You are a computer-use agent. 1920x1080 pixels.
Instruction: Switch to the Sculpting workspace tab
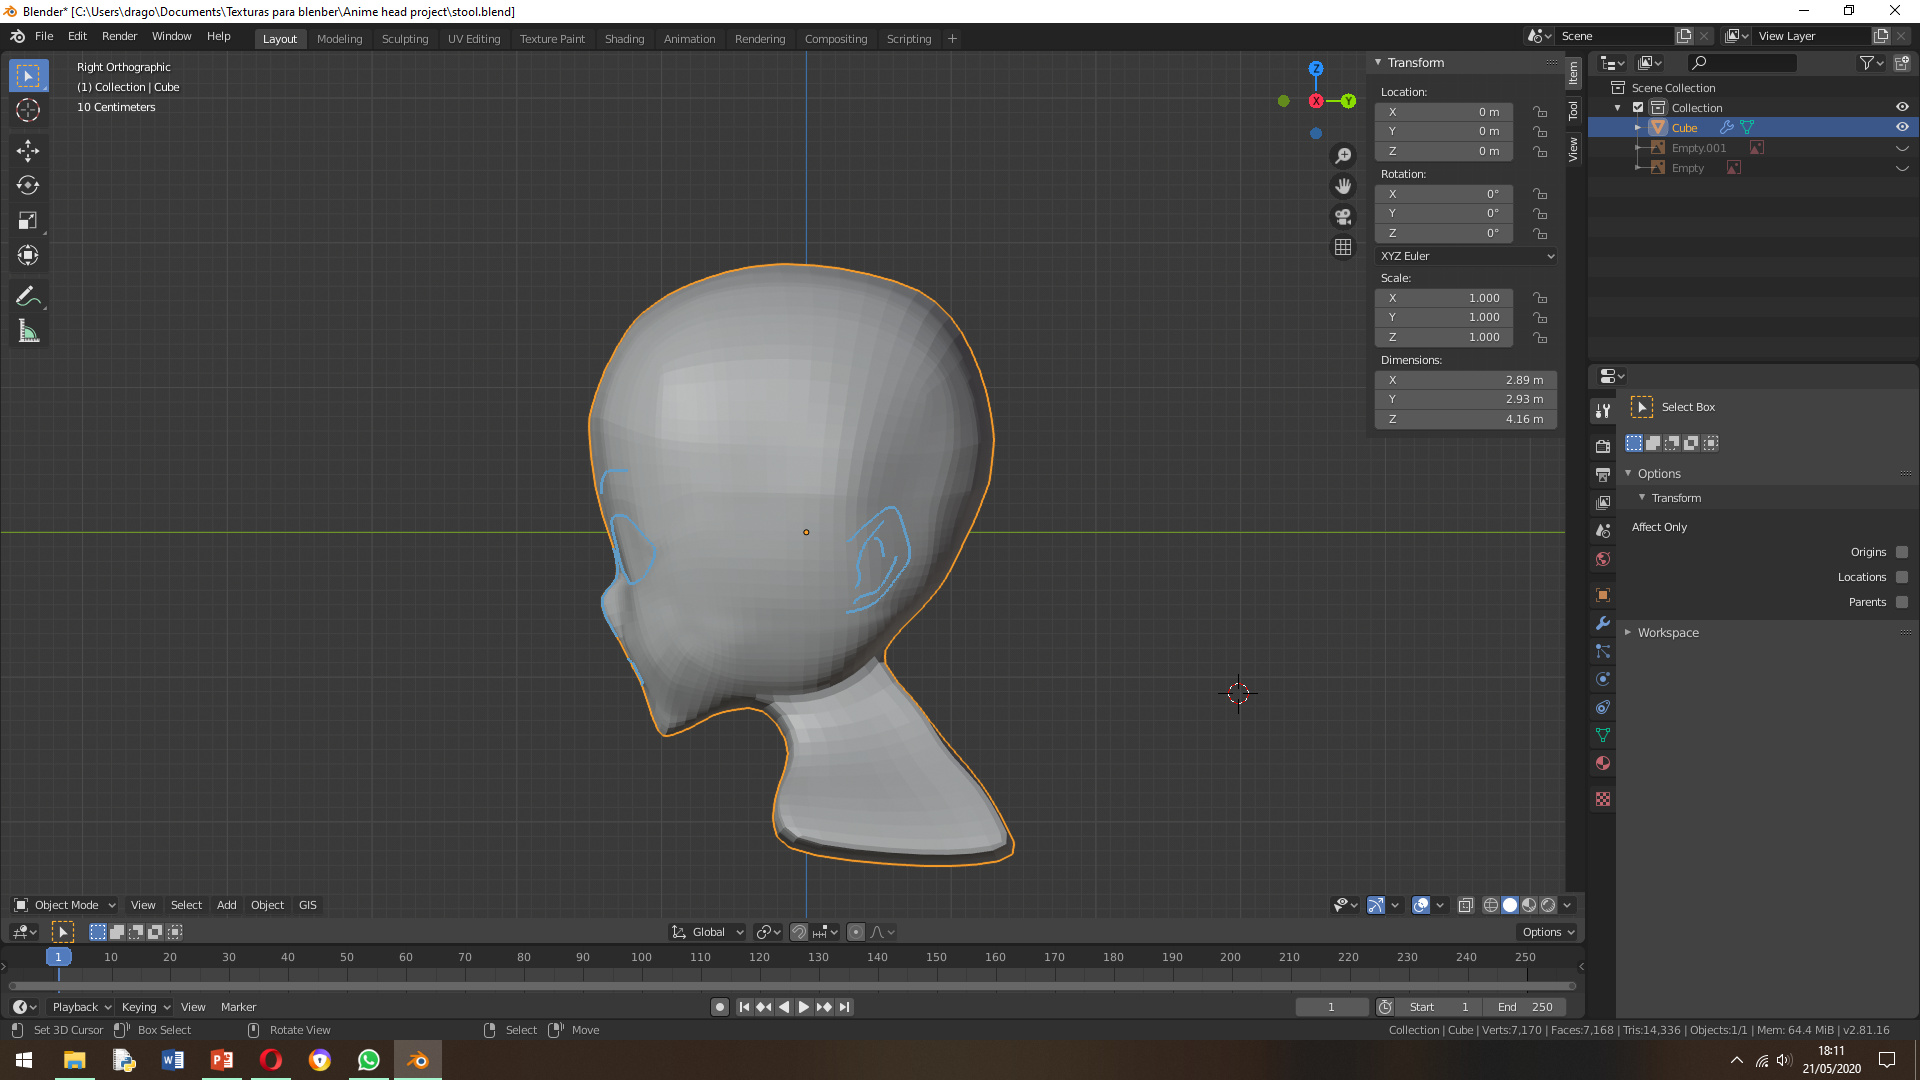click(404, 39)
